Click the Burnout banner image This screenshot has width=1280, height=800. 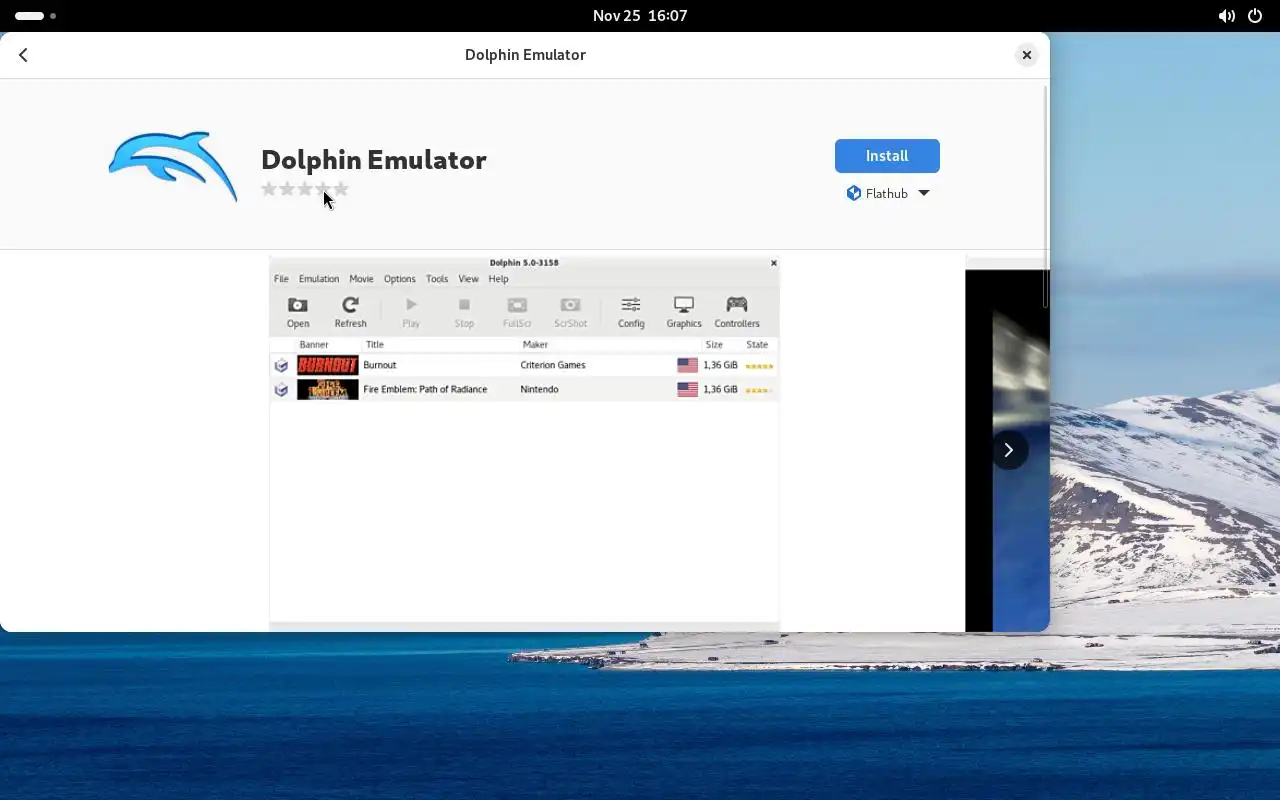[x=327, y=365]
